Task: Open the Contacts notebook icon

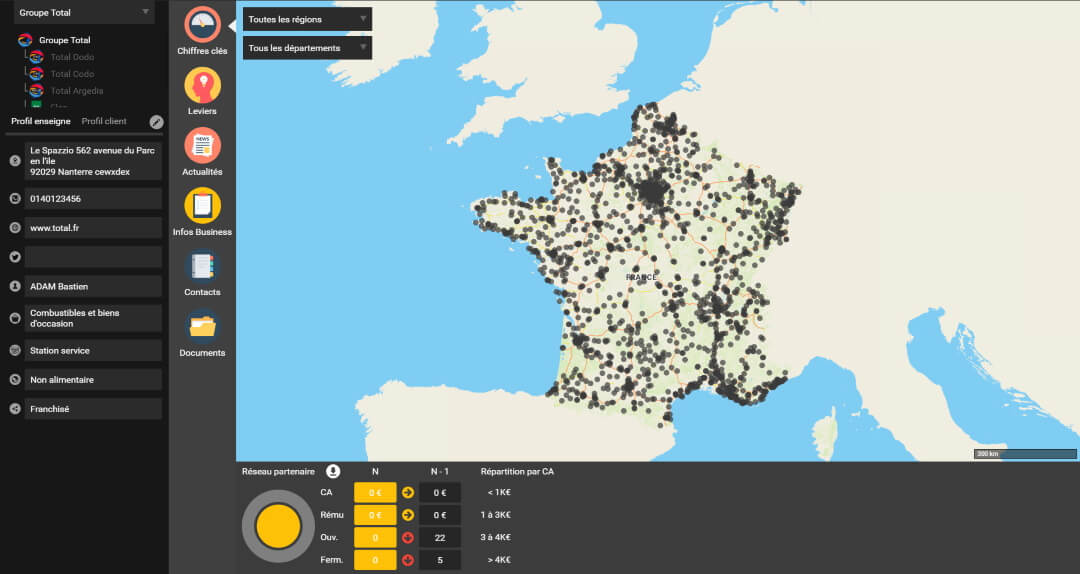Action: click(x=202, y=266)
